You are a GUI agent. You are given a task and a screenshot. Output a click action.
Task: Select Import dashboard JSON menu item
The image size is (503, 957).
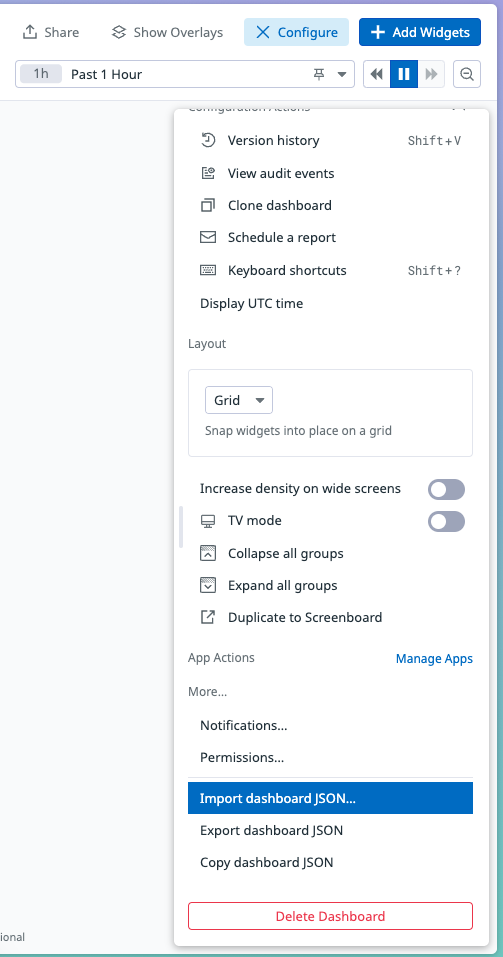click(x=330, y=798)
